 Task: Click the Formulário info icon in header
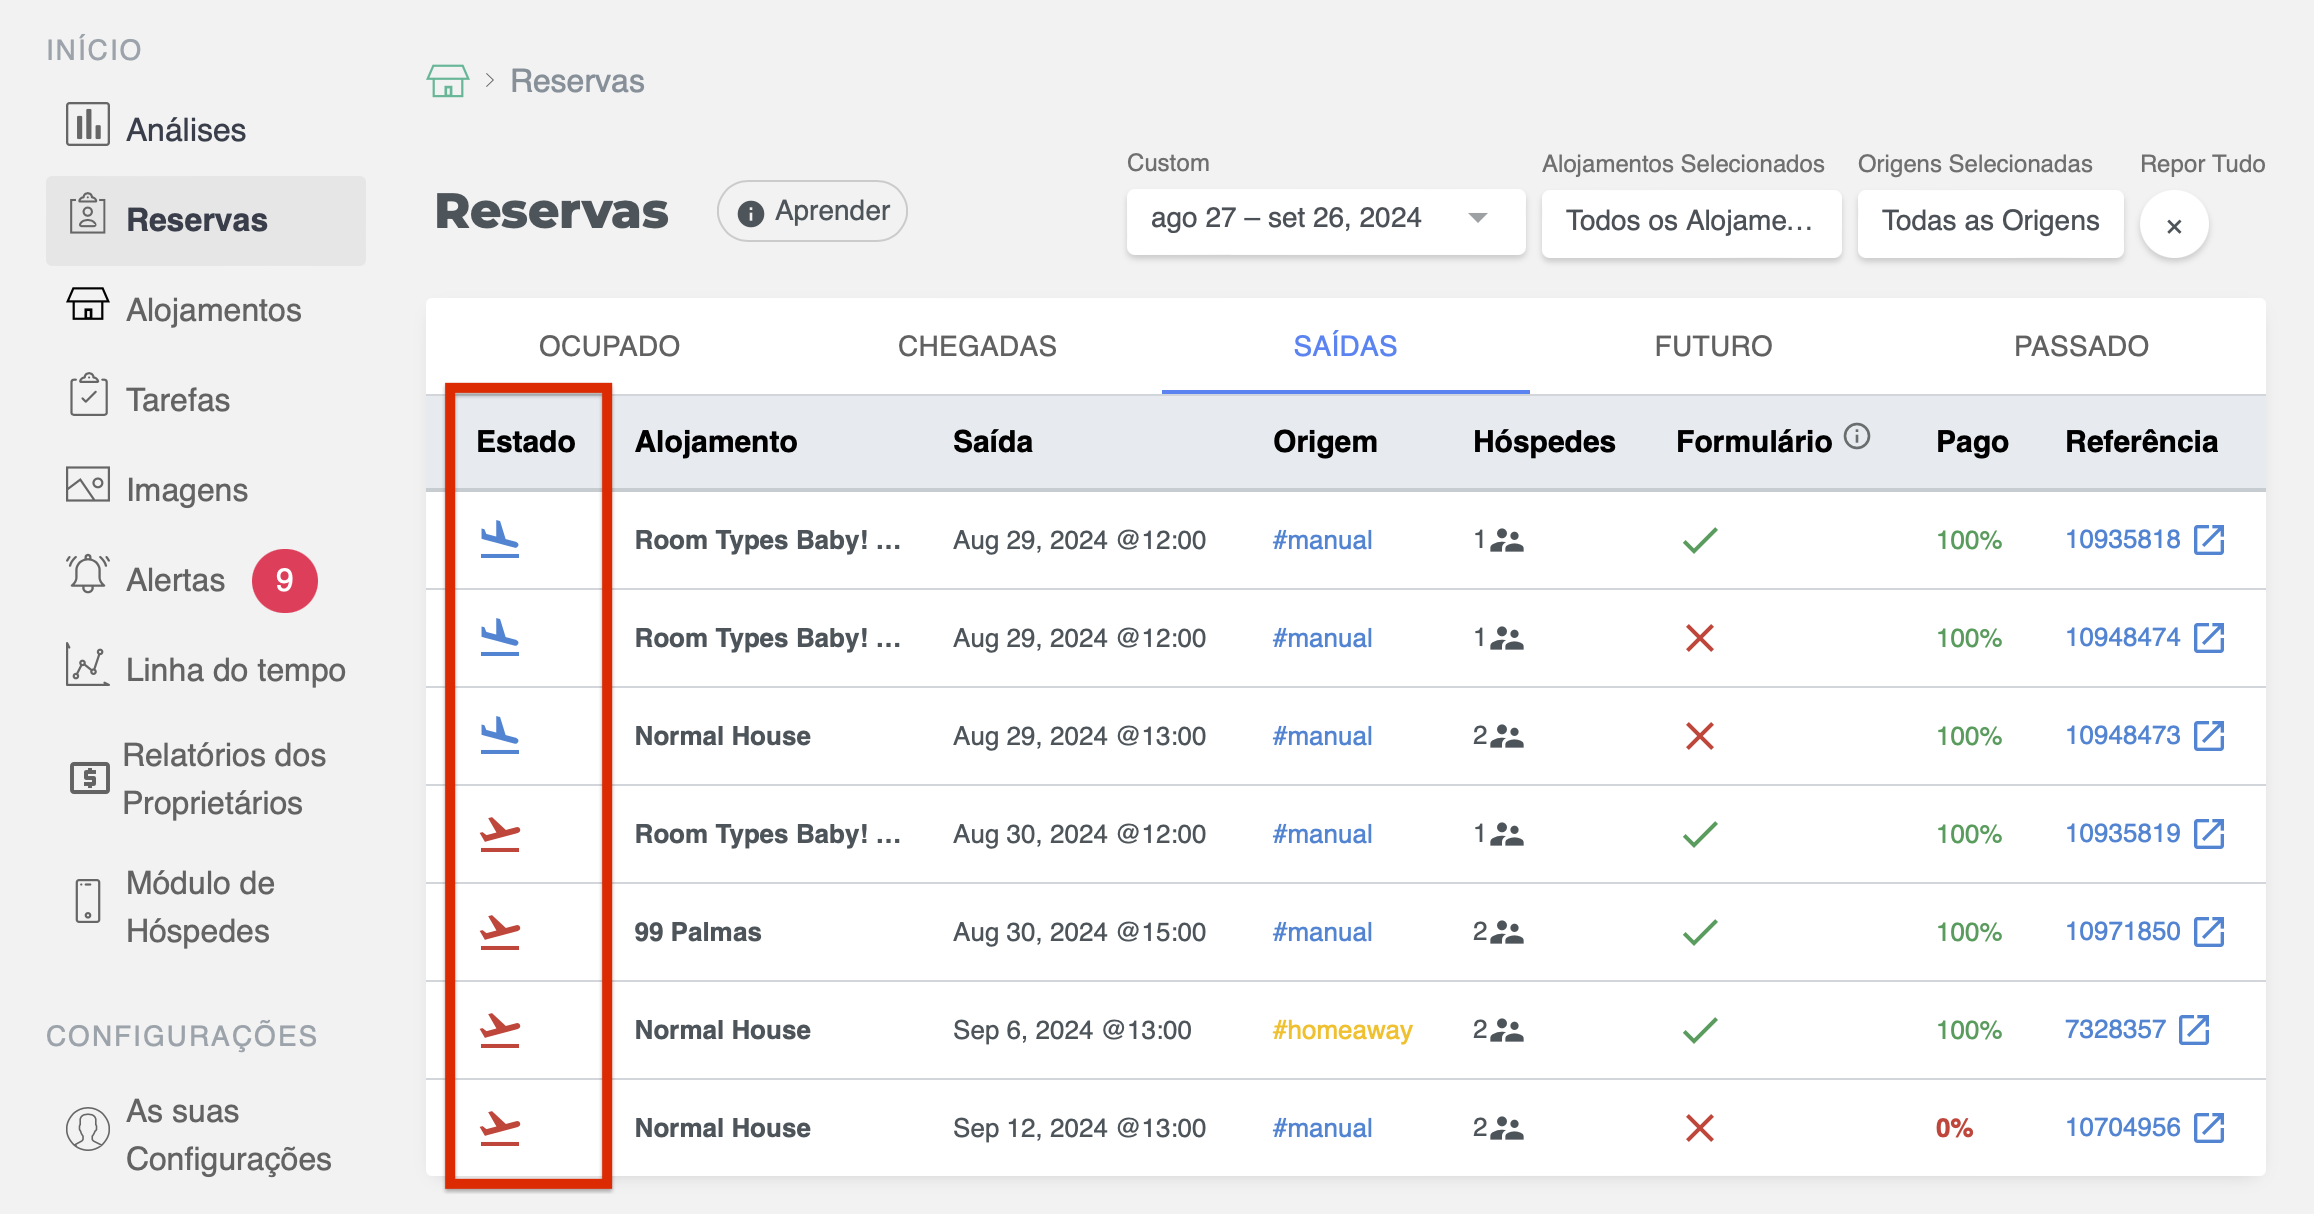click(1857, 437)
